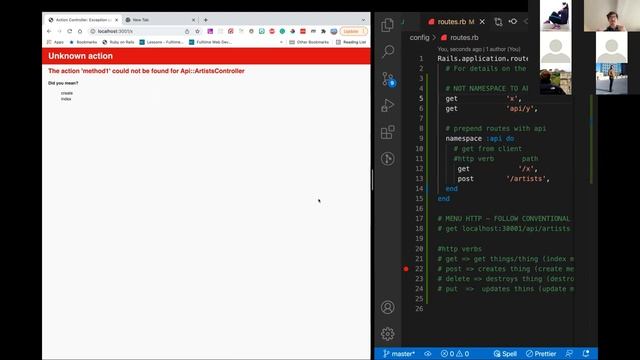Open the Bookmarks bookmark folder
This screenshot has width=640, height=360.
tap(83, 42)
